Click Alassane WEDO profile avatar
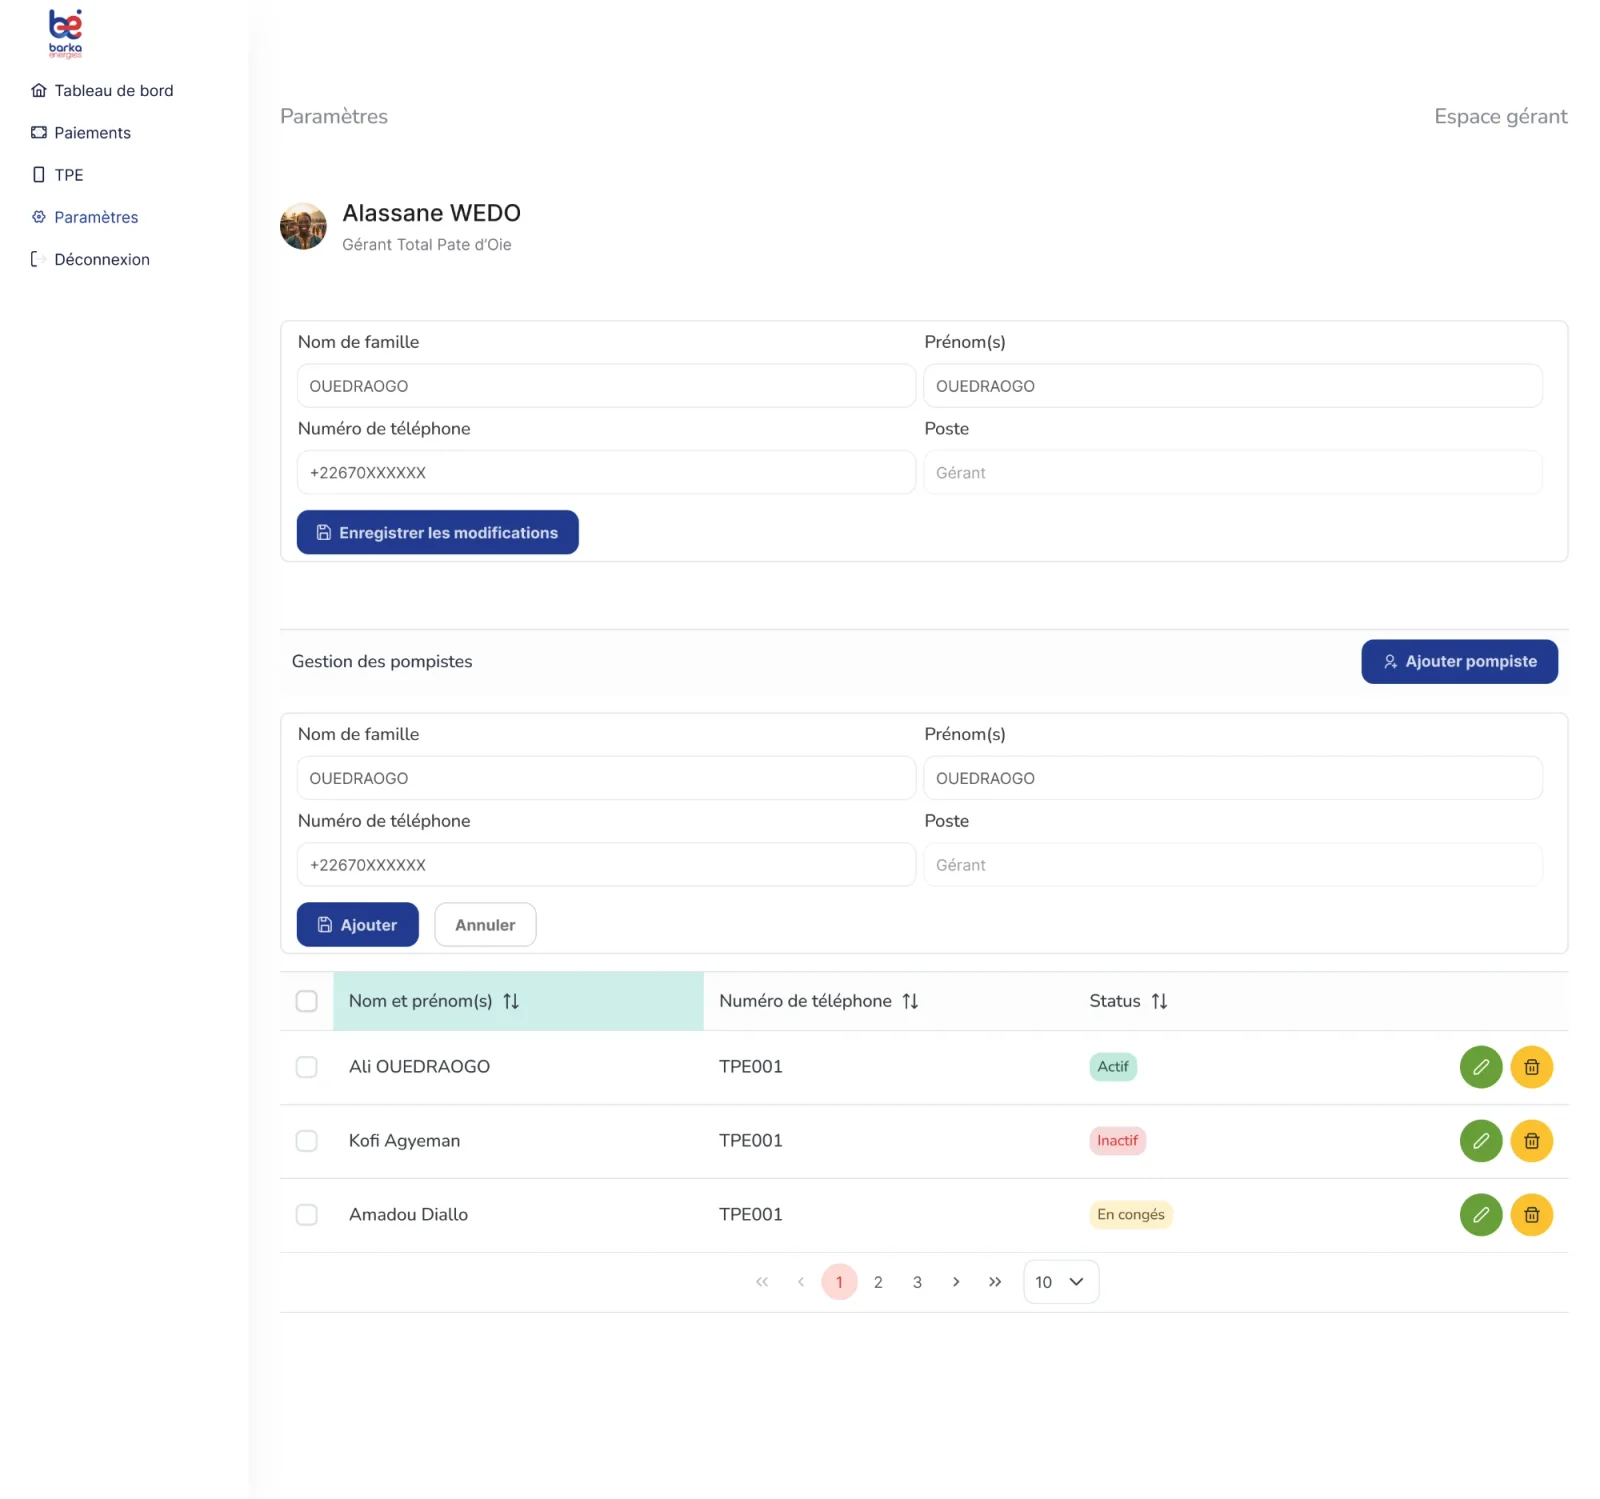 coord(303,226)
